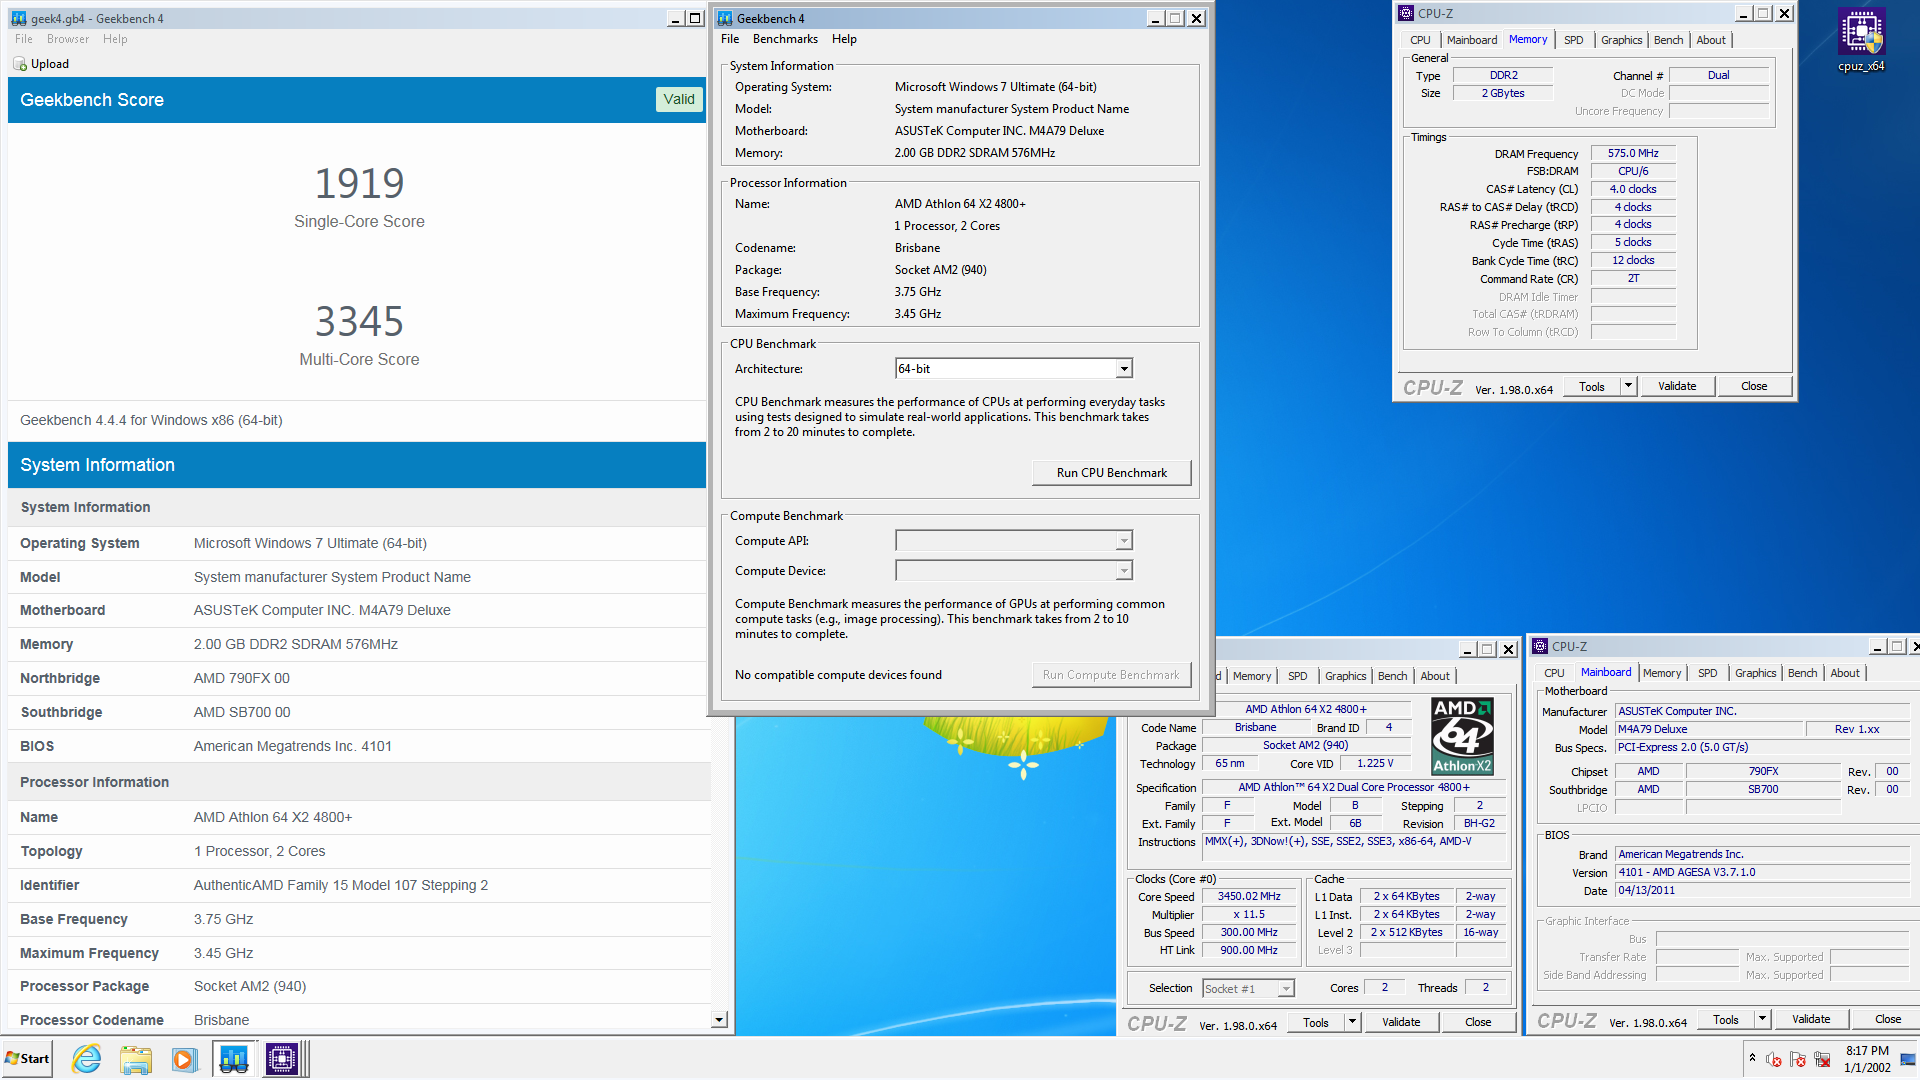
Task: Switch to Mainboard tab in top CPU-Z window
Action: pos(1471,40)
